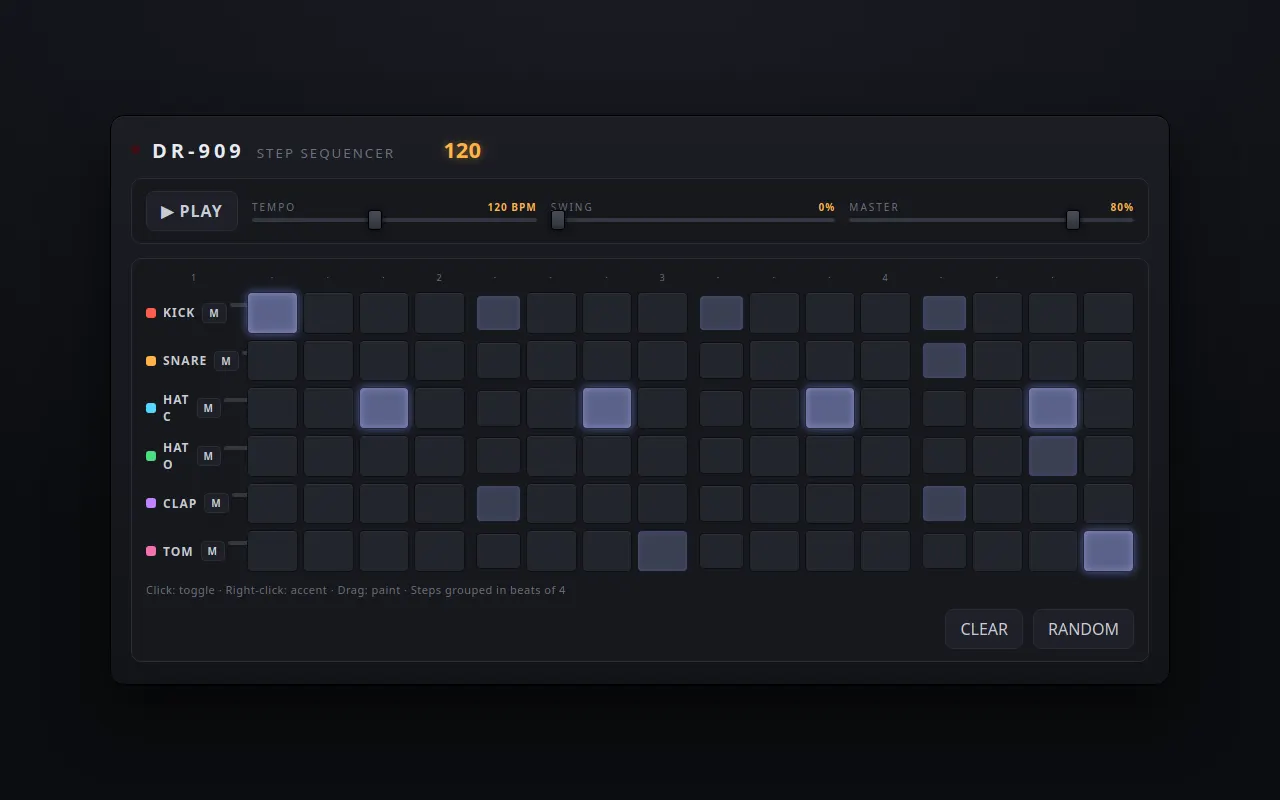Enable Tom step 1
The height and width of the screenshot is (800, 1280).
272,551
